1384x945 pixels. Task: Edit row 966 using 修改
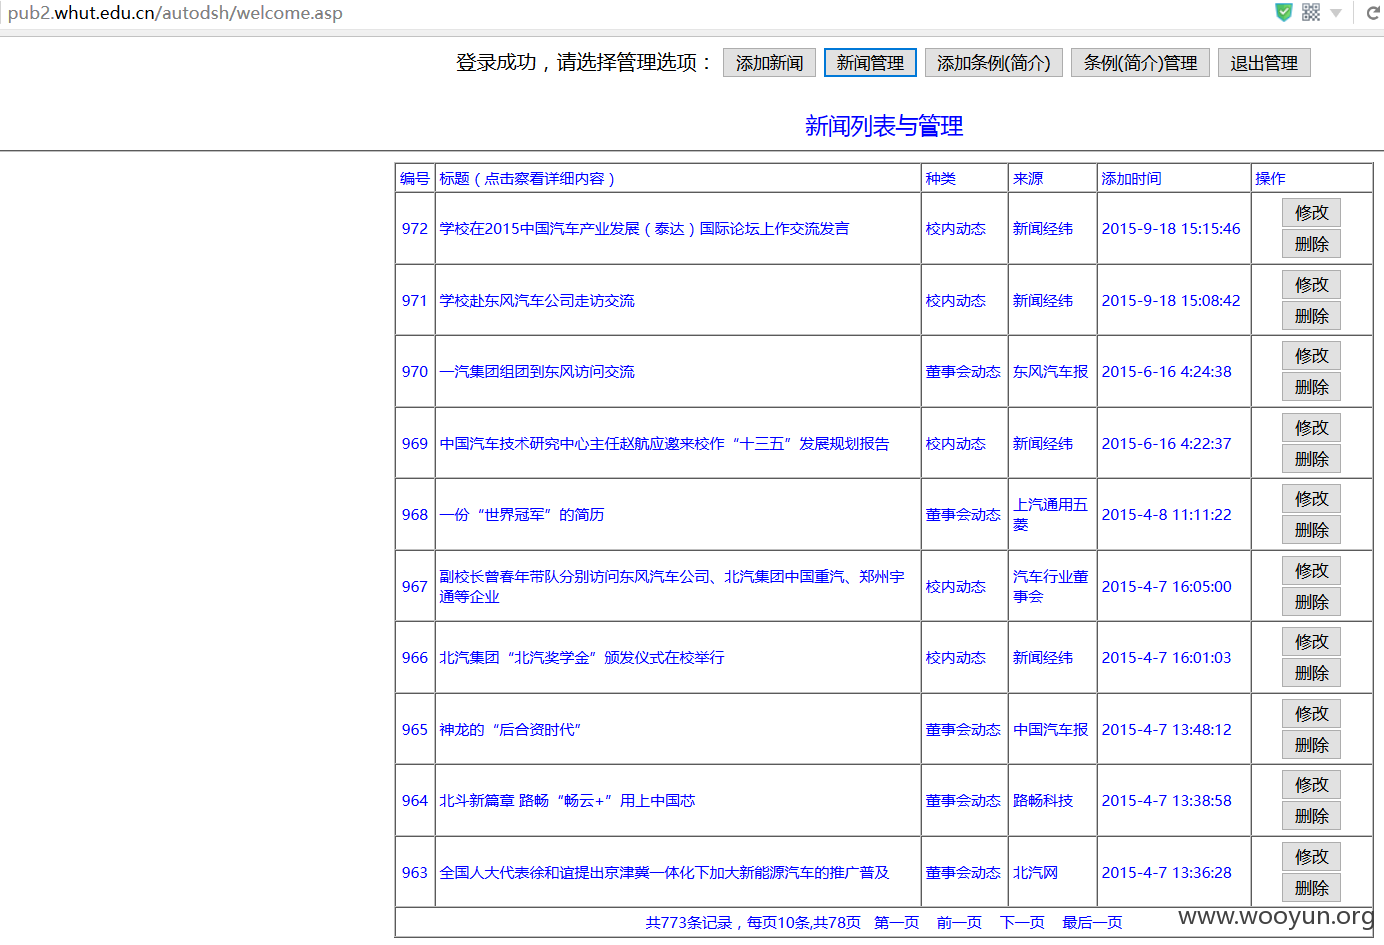click(x=1311, y=642)
